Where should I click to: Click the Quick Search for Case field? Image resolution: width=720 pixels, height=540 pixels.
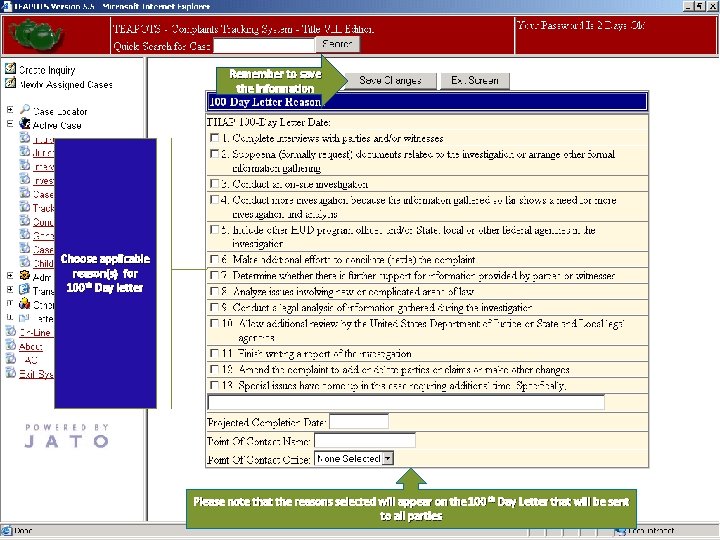[264, 45]
